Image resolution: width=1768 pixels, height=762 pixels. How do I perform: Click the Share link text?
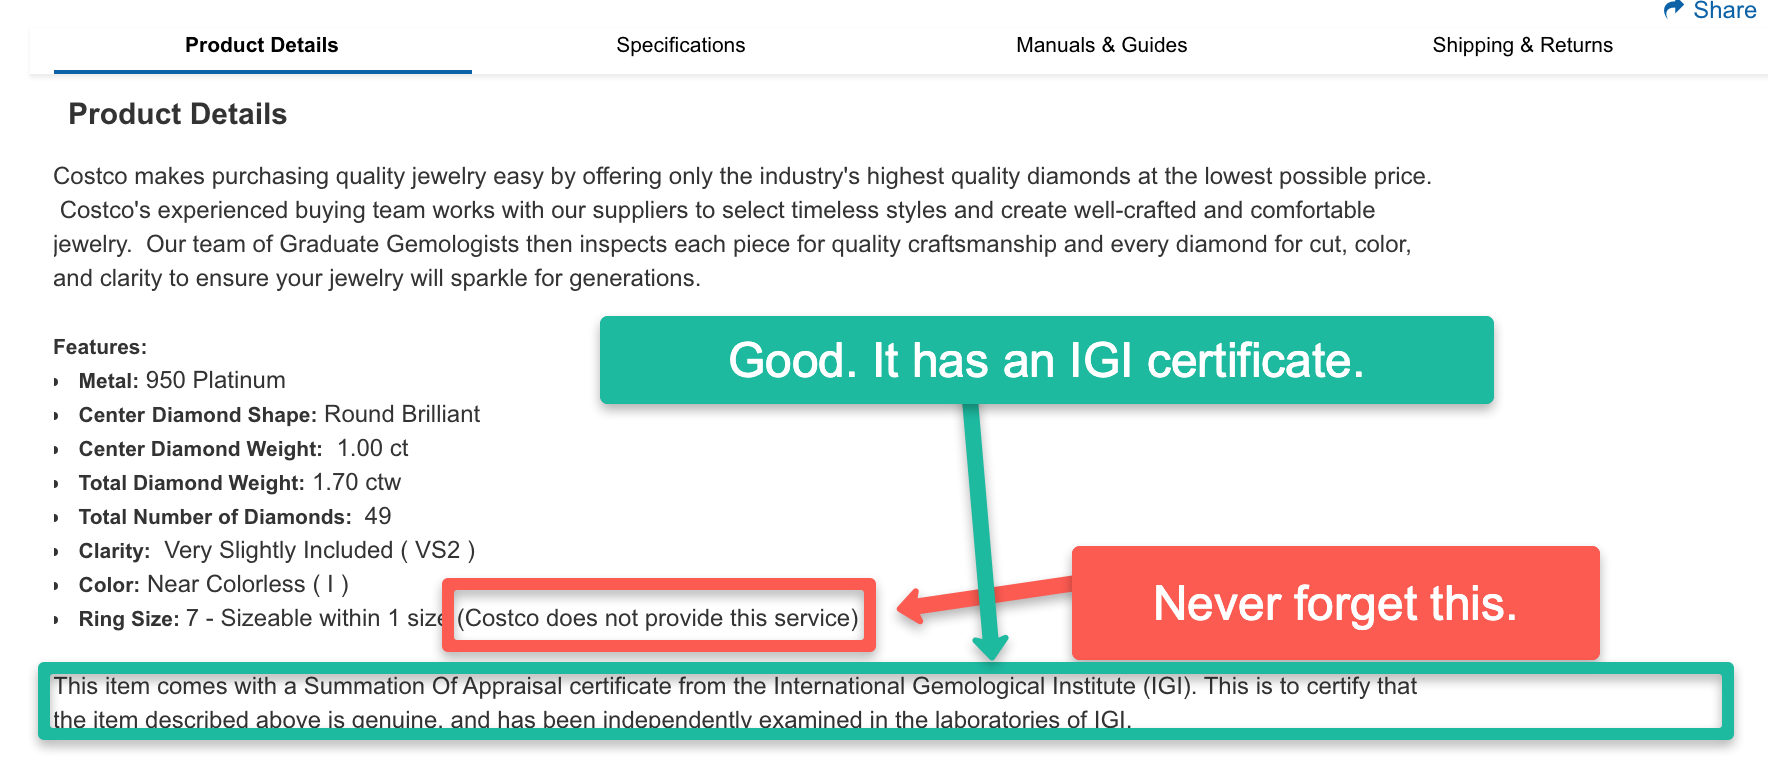1724,11
